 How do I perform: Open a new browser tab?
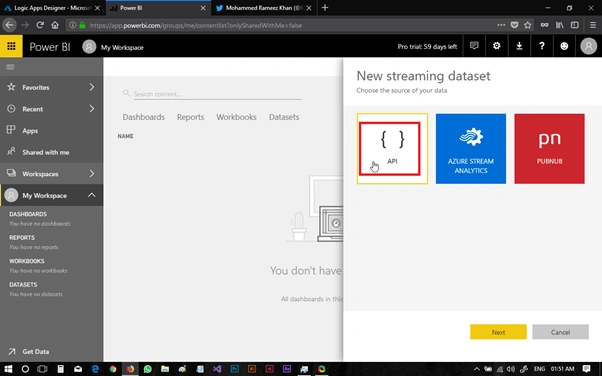click(x=325, y=8)
